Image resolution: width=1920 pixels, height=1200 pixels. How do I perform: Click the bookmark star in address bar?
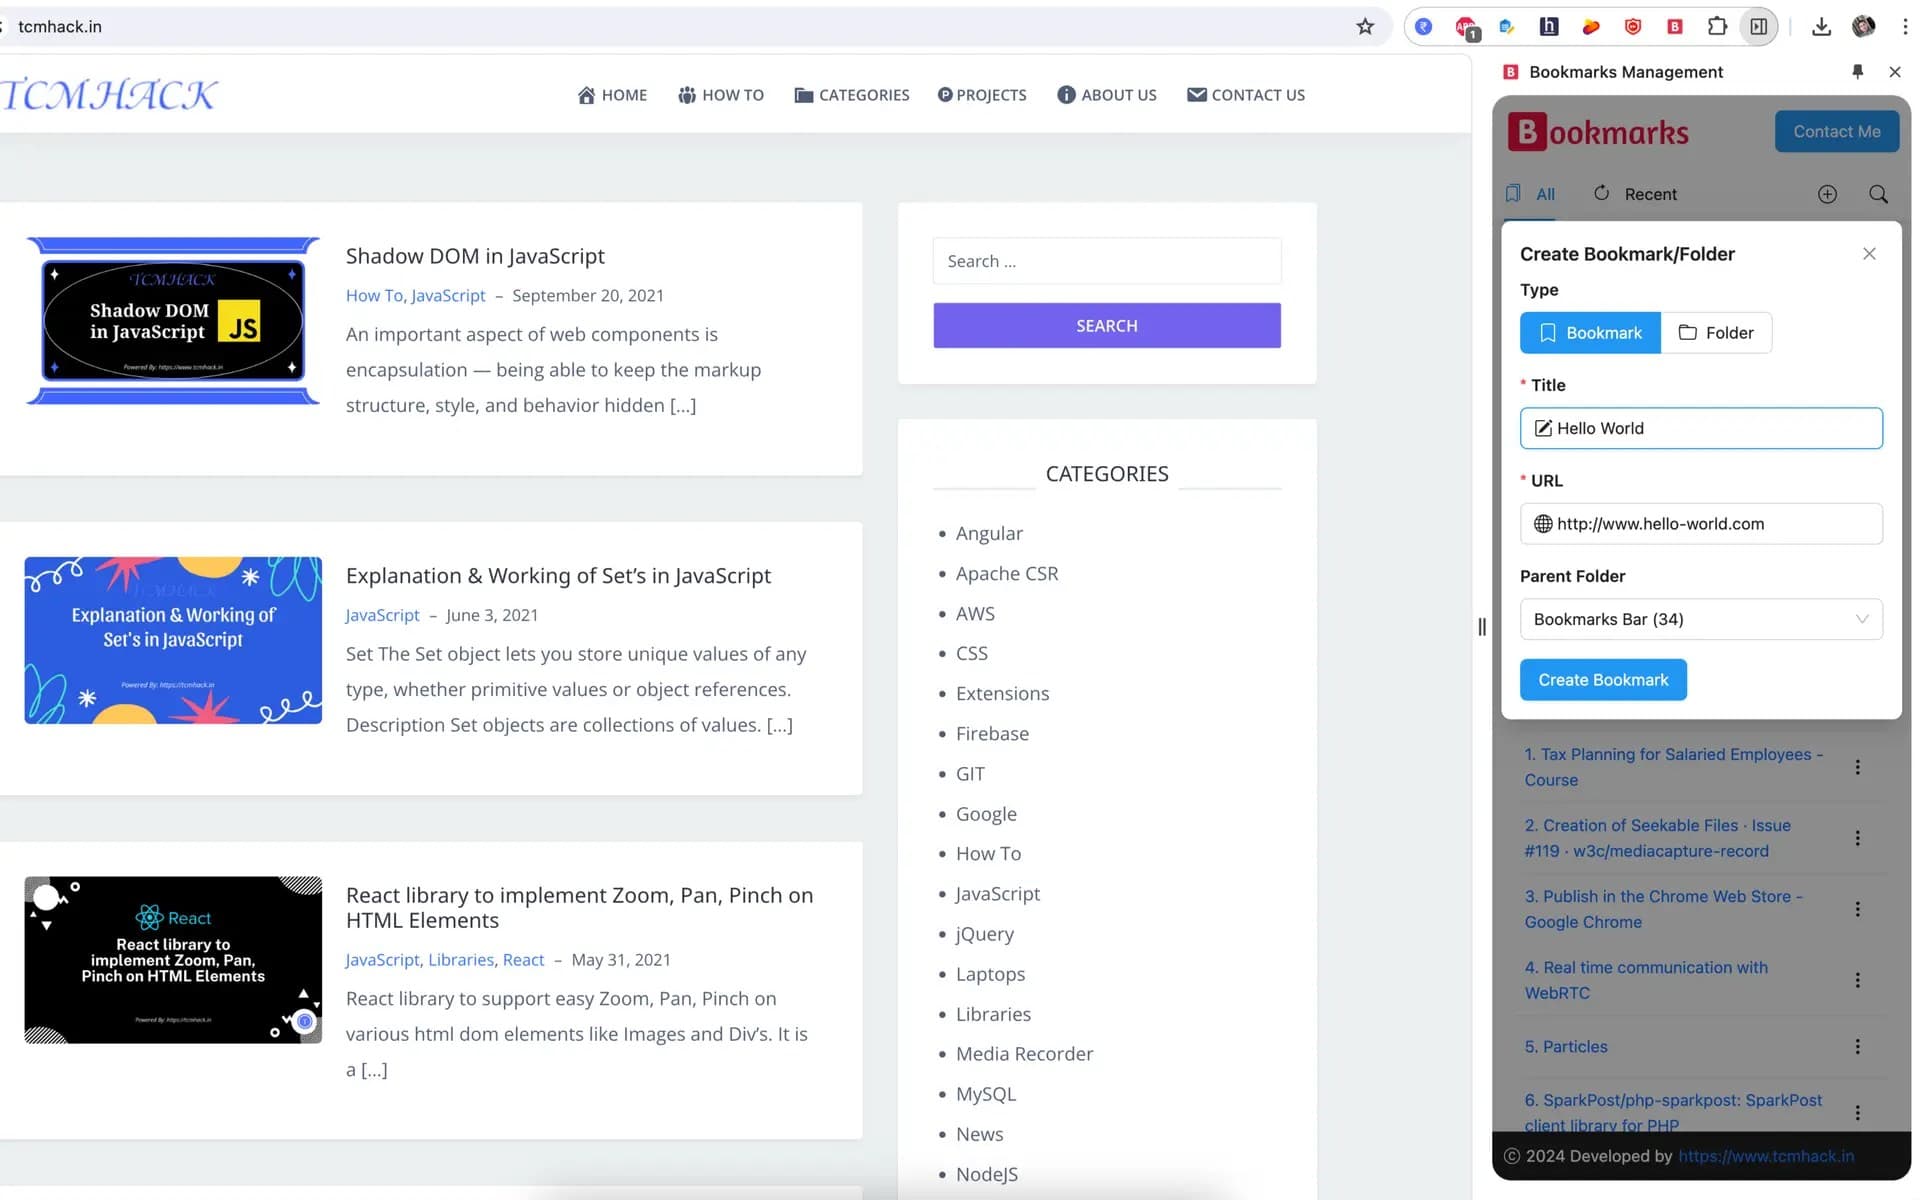[x=1365, y=27]
